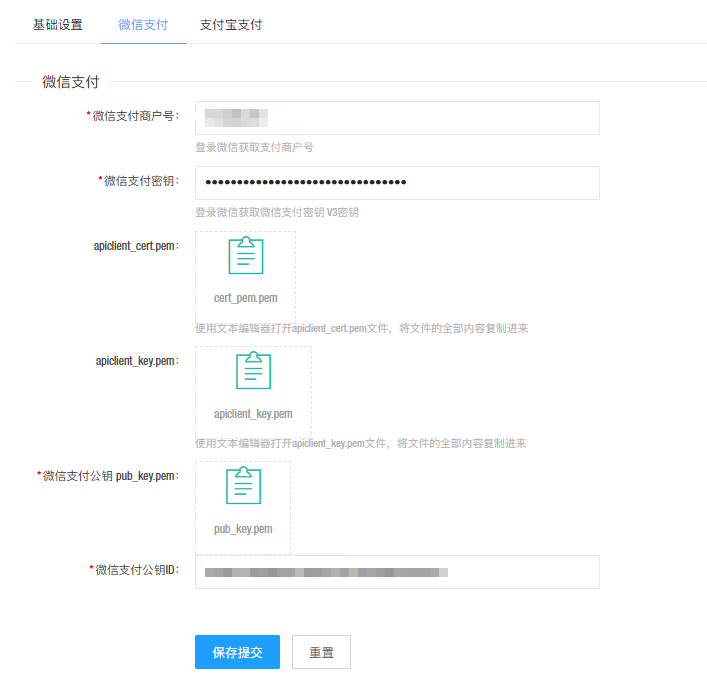Click the pub_key.pem clipboard upload icon
The image size is (707, 681).
coord(243,486)
